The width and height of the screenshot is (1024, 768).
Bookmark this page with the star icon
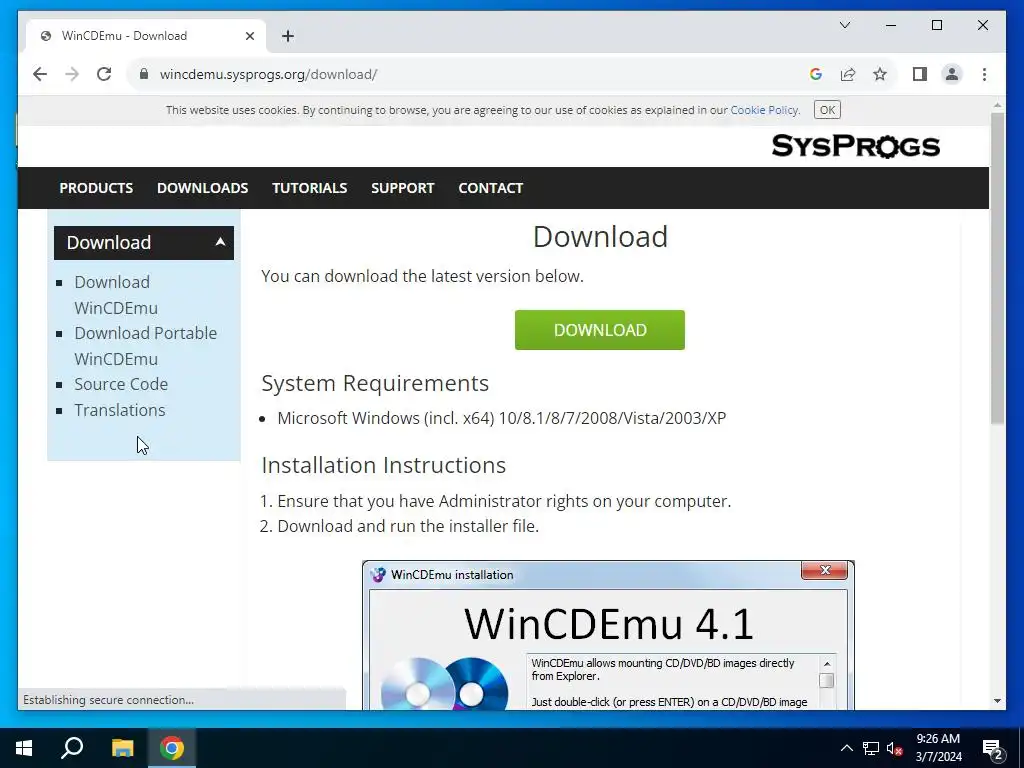(x=880, y=74)
